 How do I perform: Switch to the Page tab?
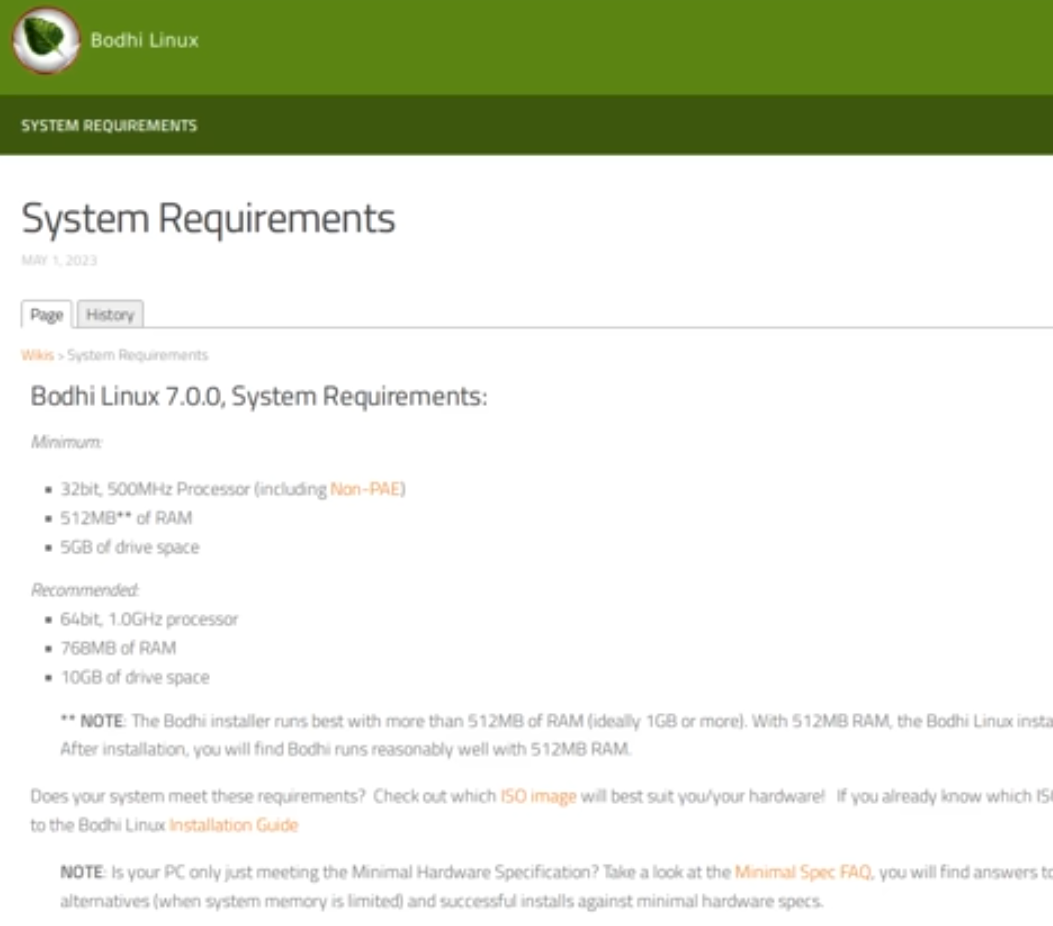(x=46, y=314)
